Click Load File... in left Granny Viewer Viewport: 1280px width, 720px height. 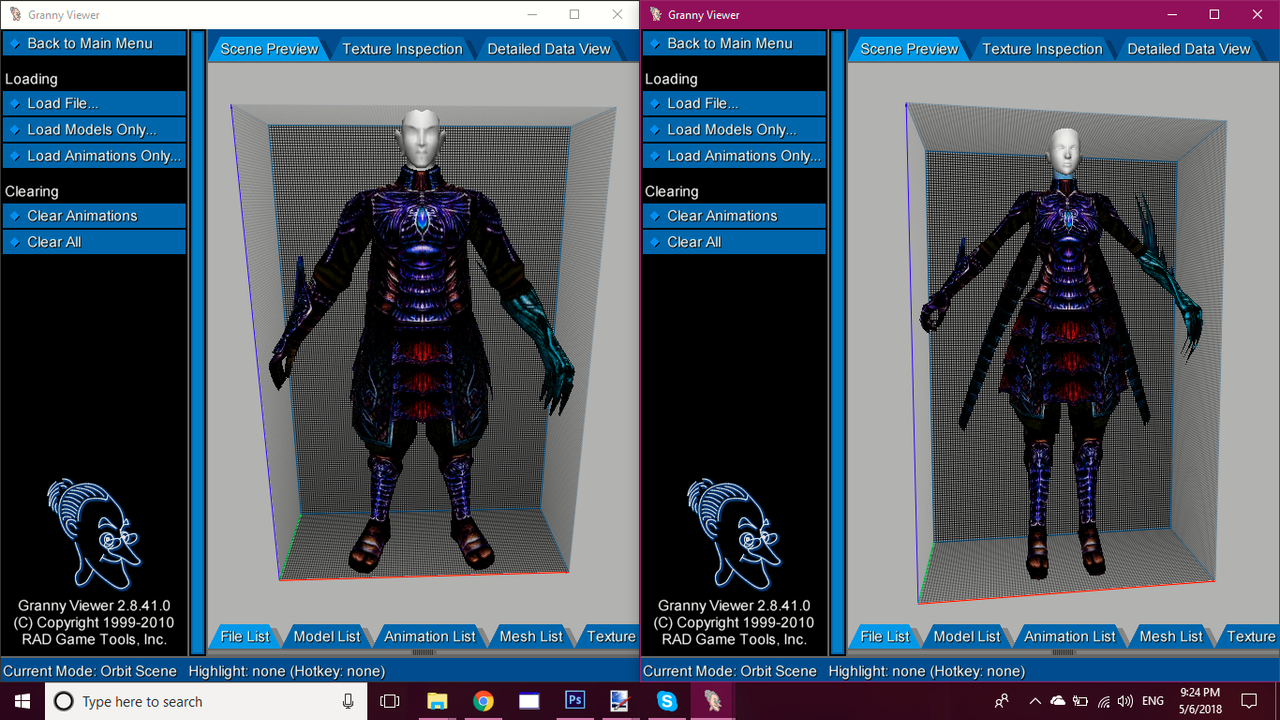tap(94, 103)
